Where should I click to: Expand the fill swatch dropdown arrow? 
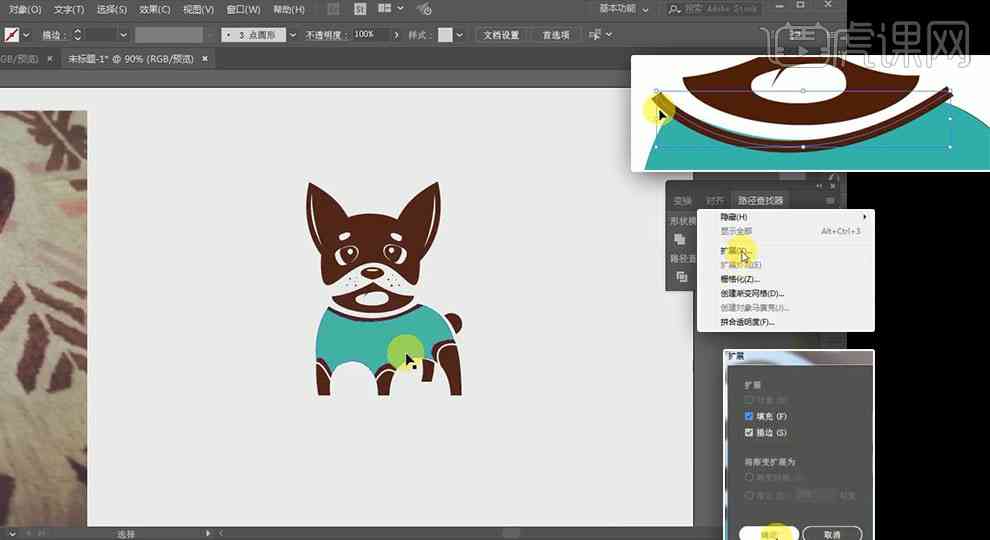27,35
